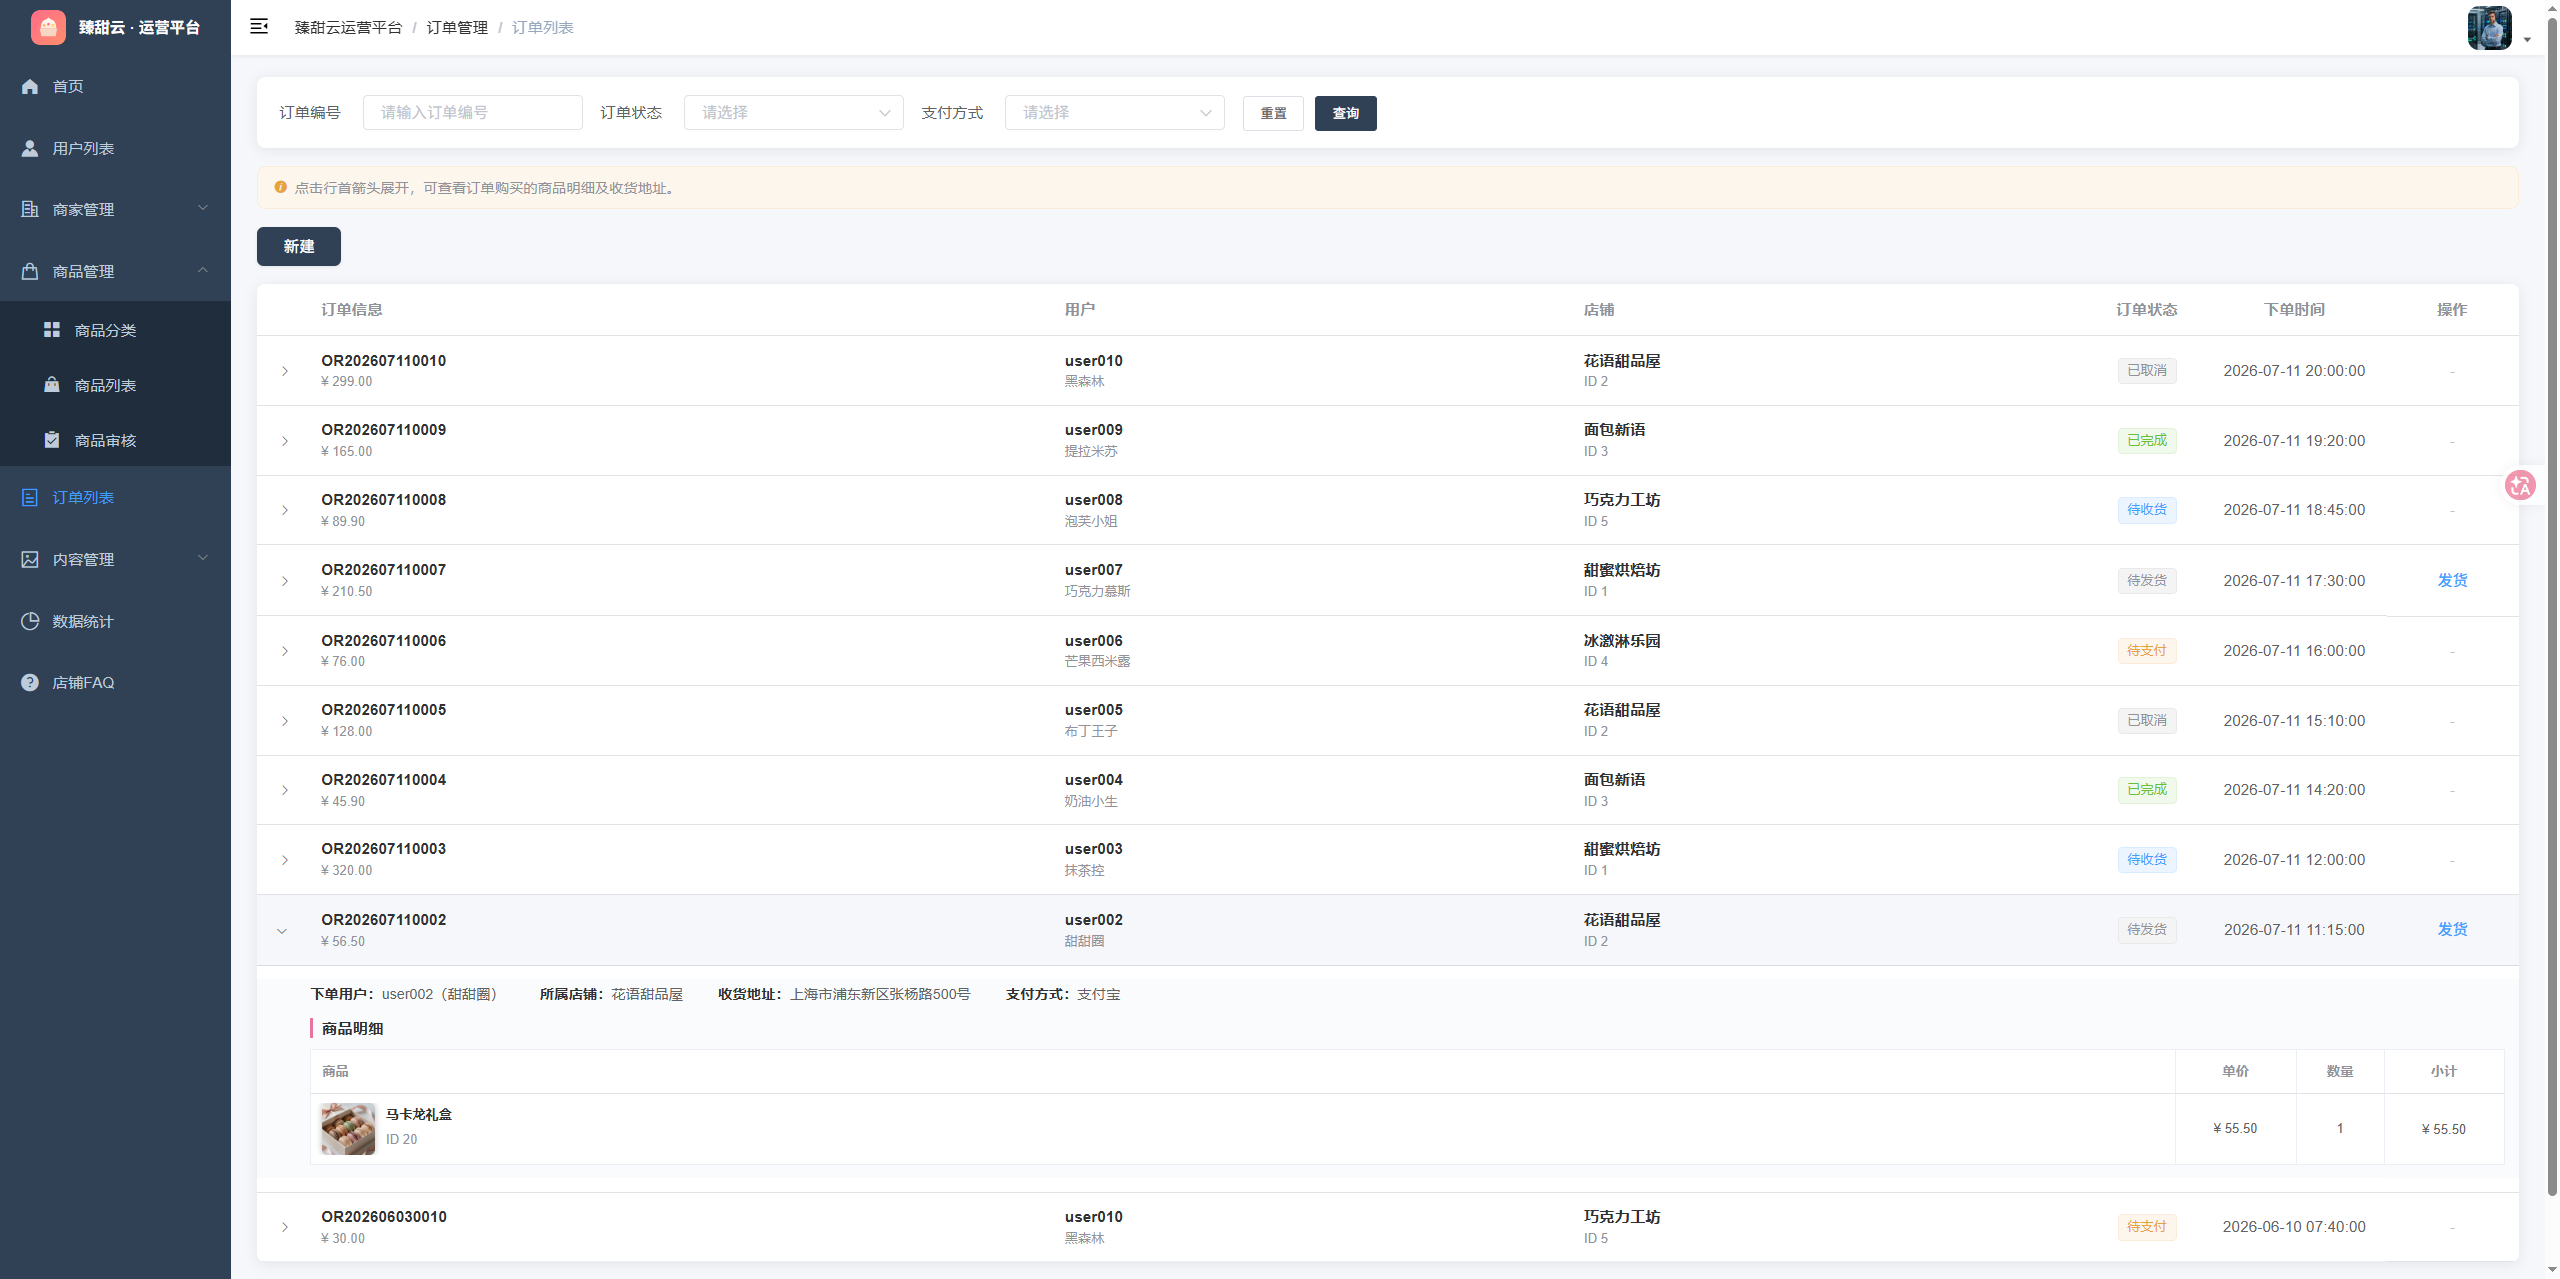The width and height of the screenshot is (2560, 1279).
Task: Click the 订单列表 document icon
Action: 30,497
